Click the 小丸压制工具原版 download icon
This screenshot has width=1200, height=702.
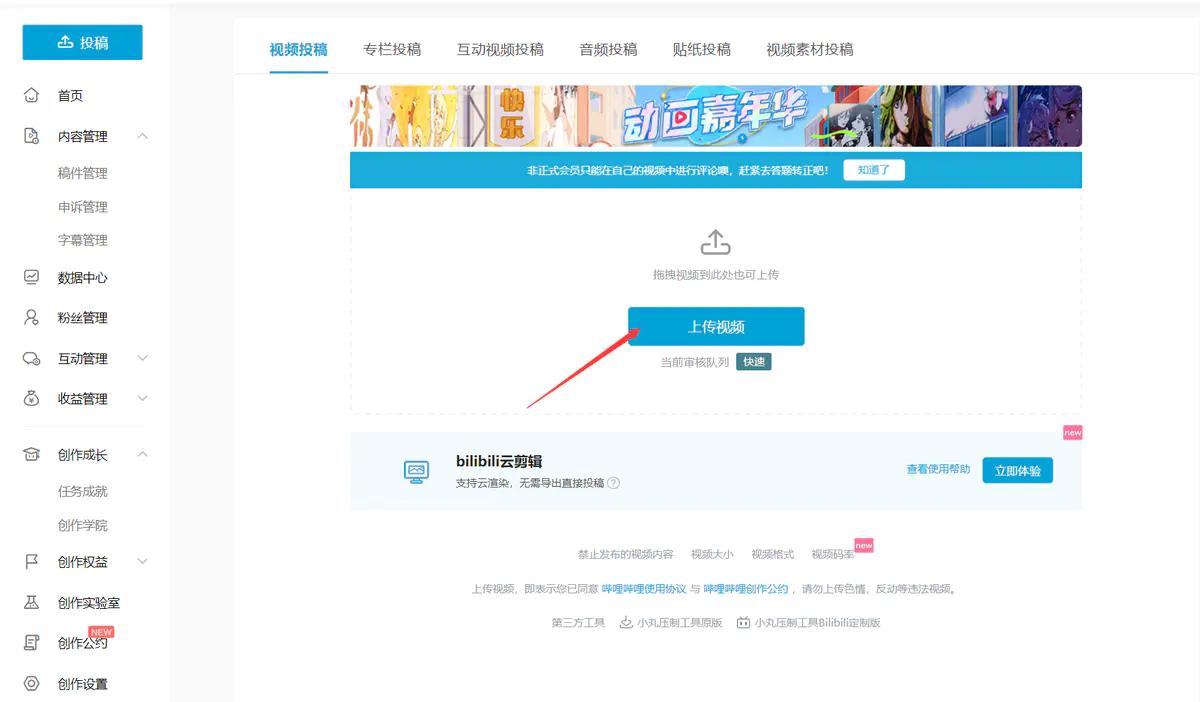tap(625, 621)
